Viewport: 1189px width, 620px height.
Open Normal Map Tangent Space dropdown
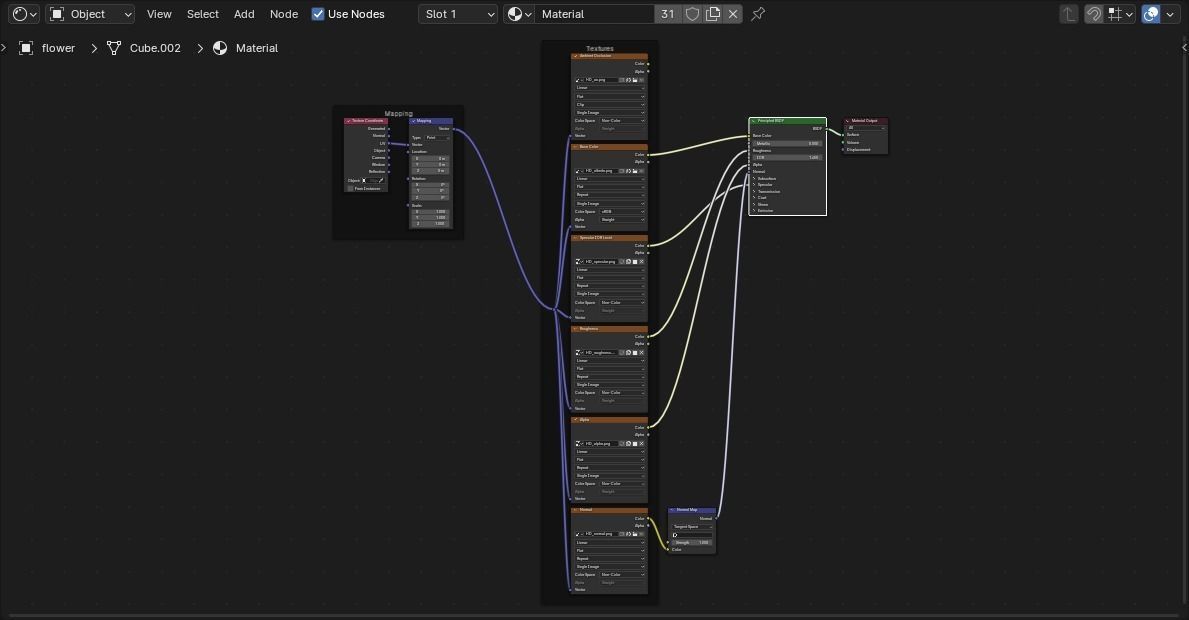point(692,526)
